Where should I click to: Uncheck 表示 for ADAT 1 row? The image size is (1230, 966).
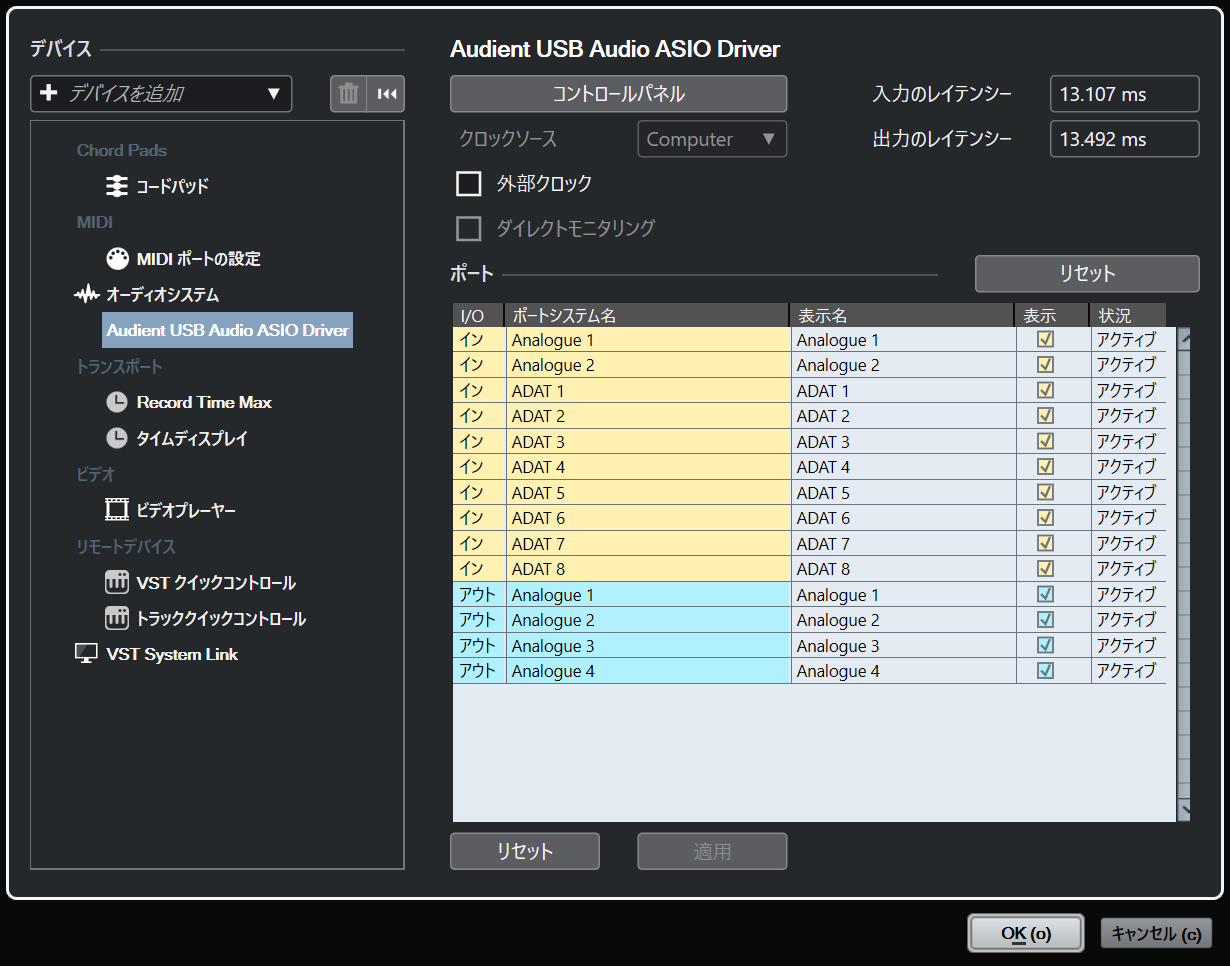1046,390
